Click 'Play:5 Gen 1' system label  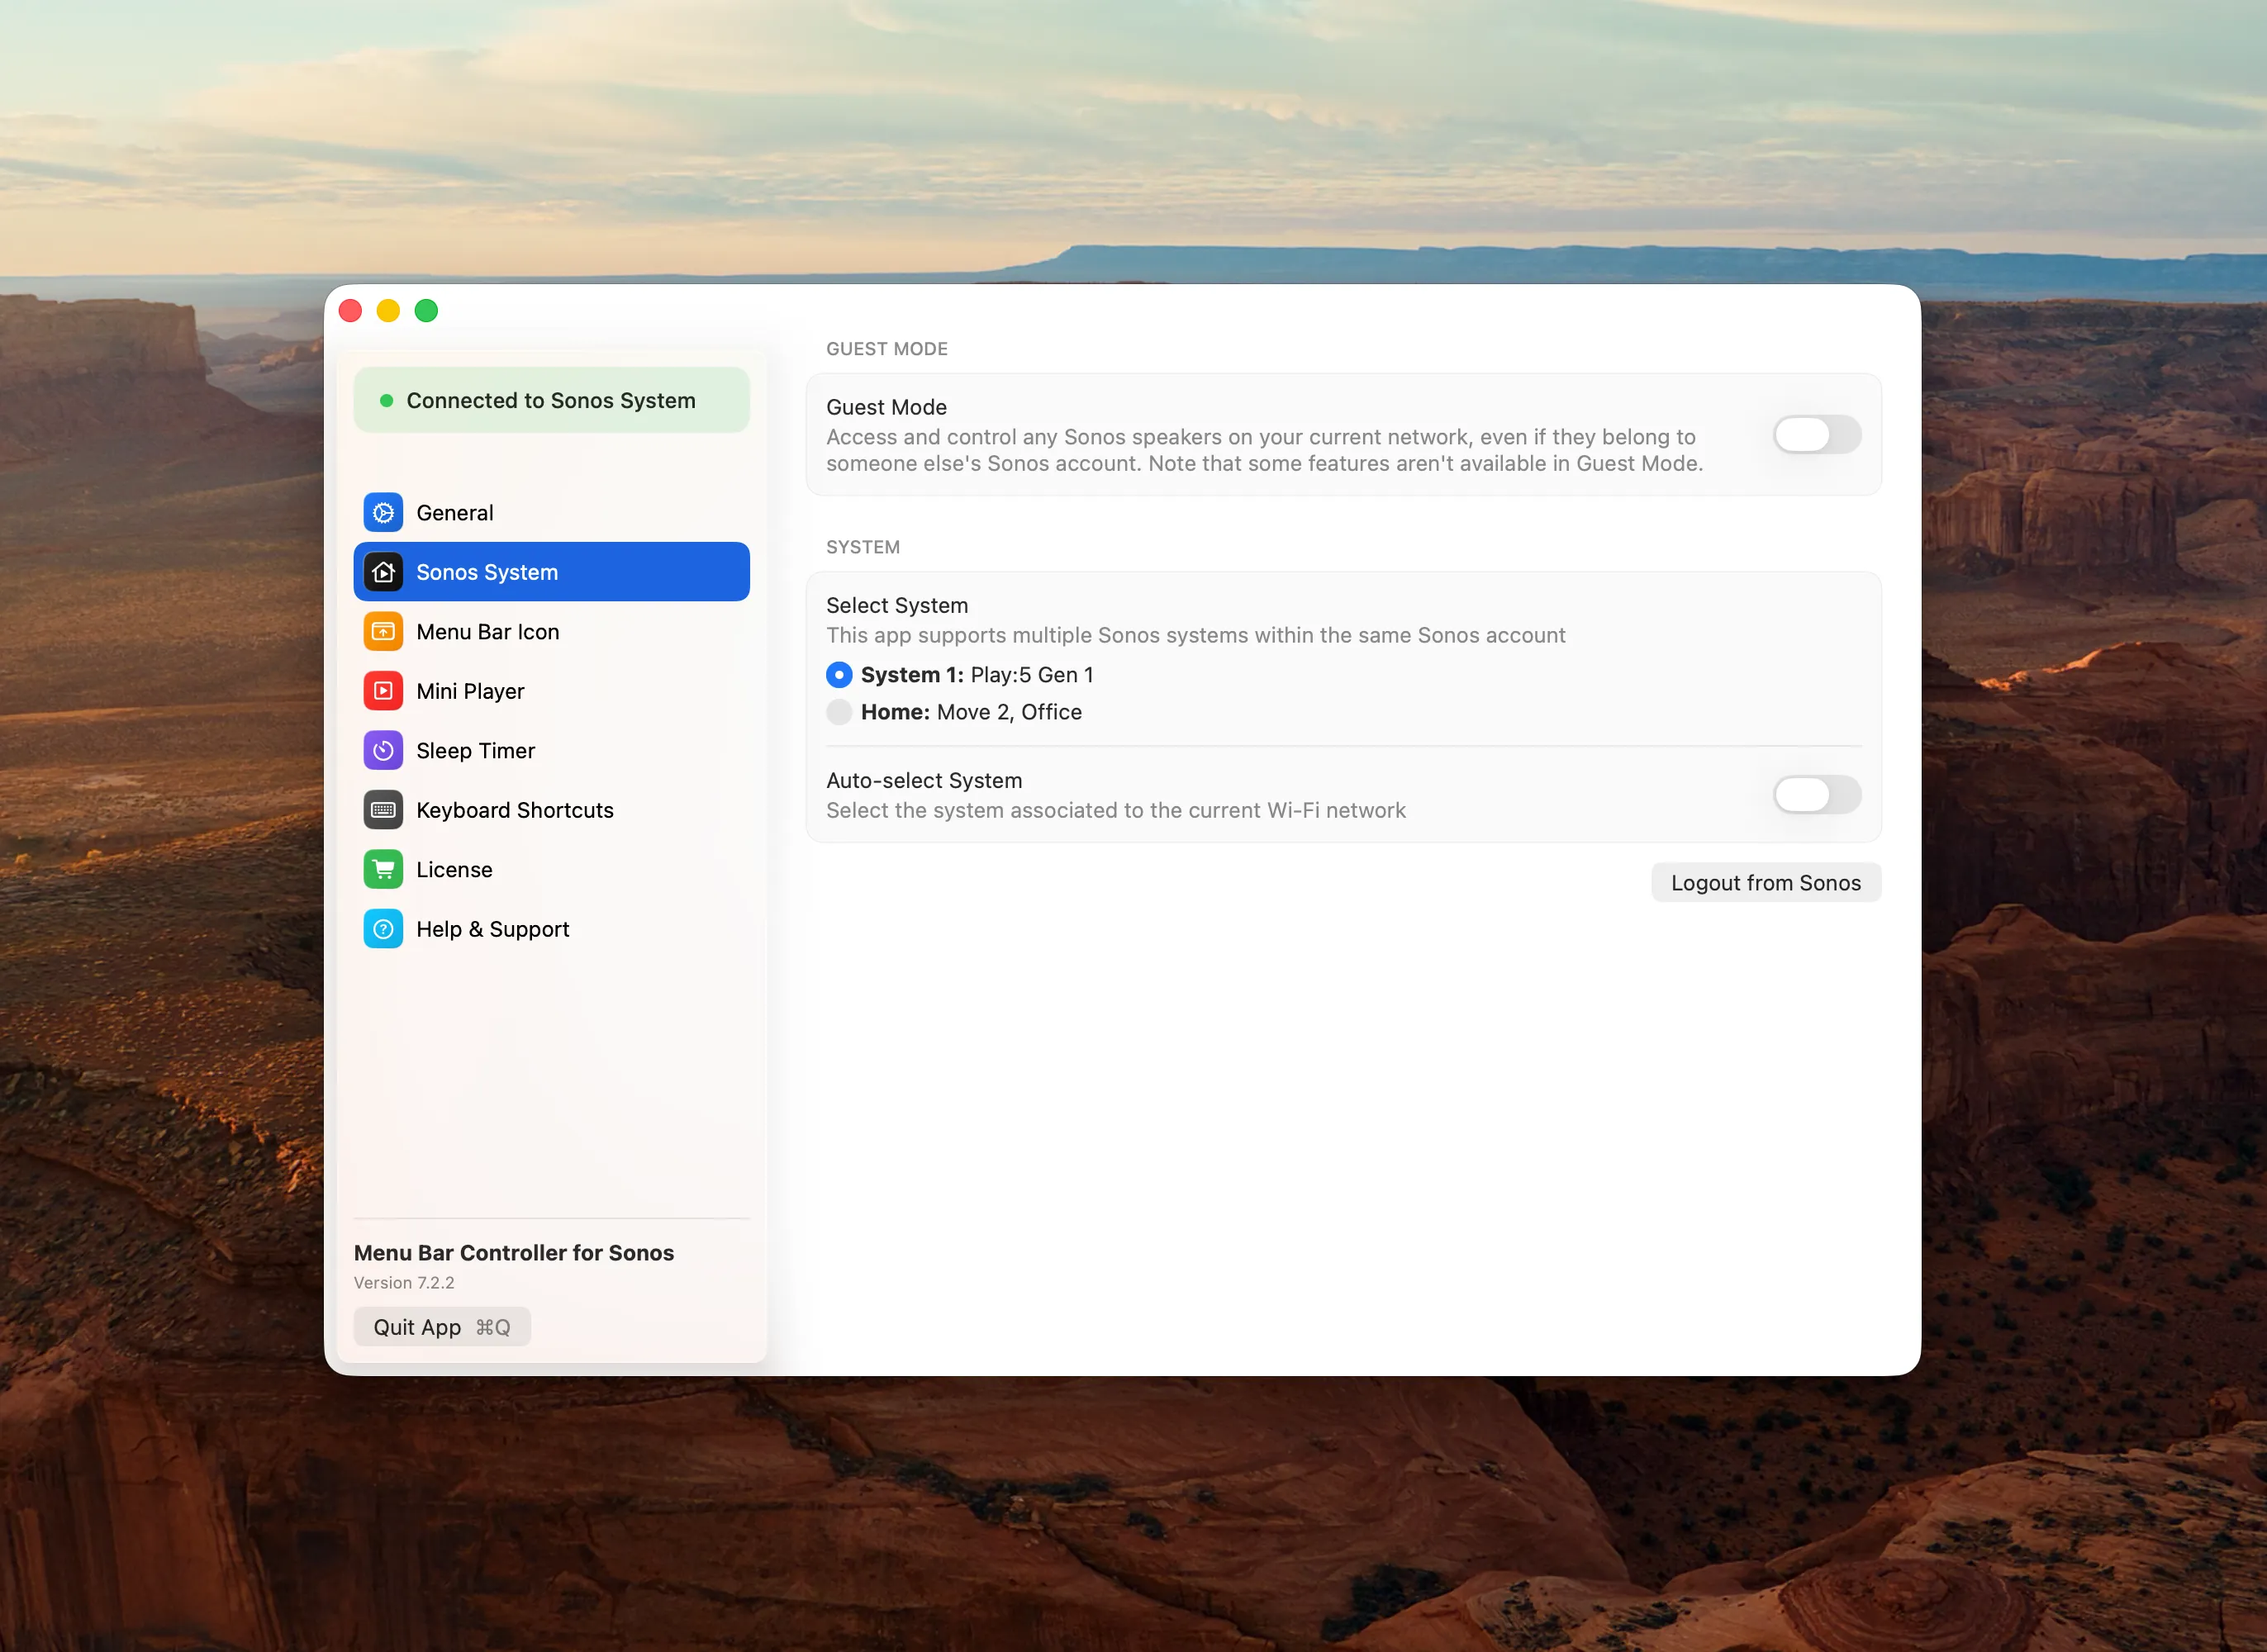1032,675
